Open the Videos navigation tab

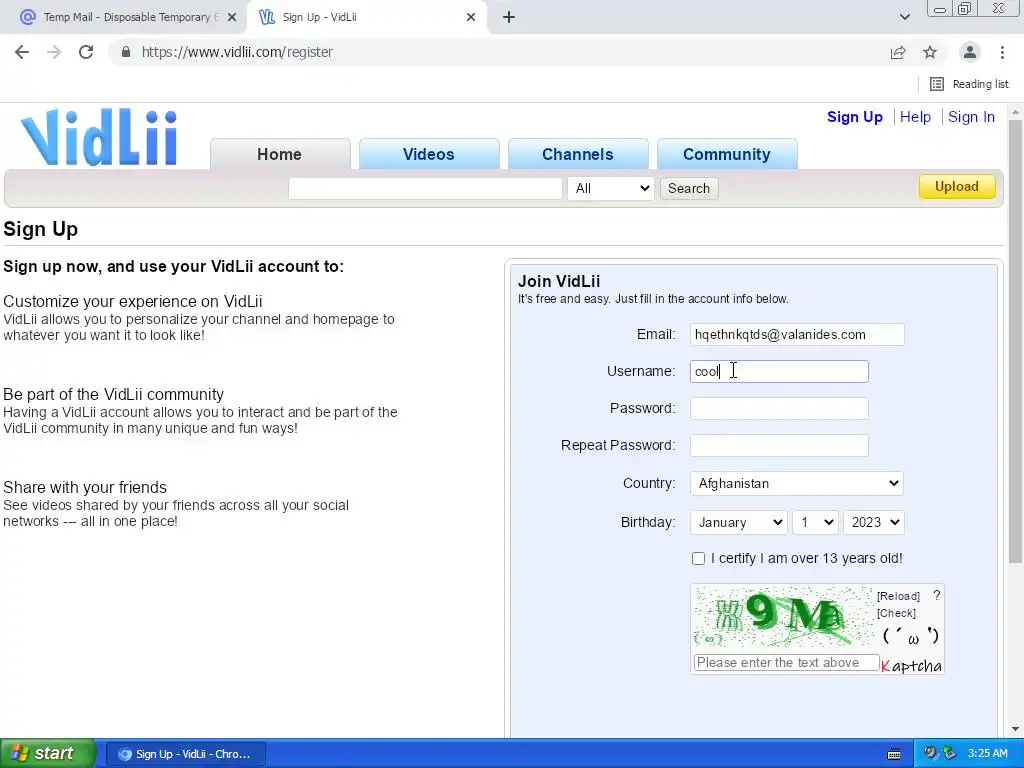428,154
